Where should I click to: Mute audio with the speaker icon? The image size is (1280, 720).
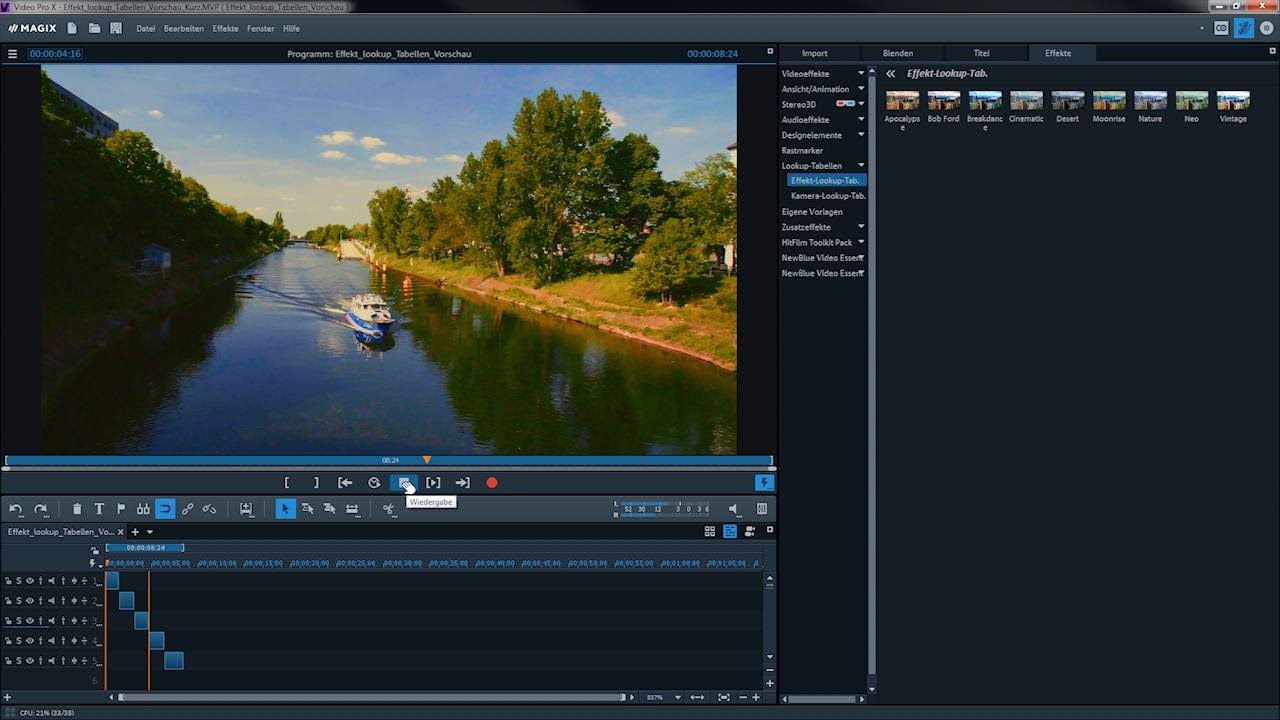point(733,509)
